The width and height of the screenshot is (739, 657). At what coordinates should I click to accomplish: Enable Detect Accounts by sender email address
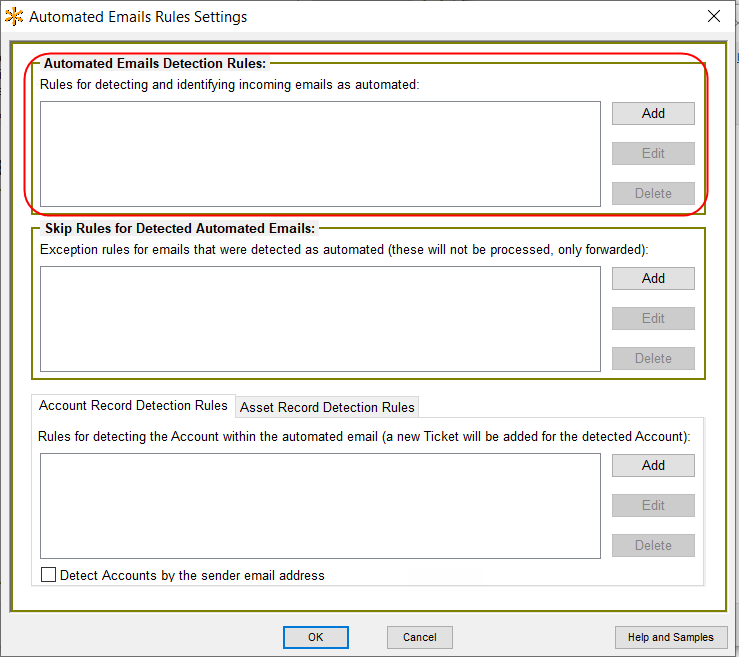point(49,575)
